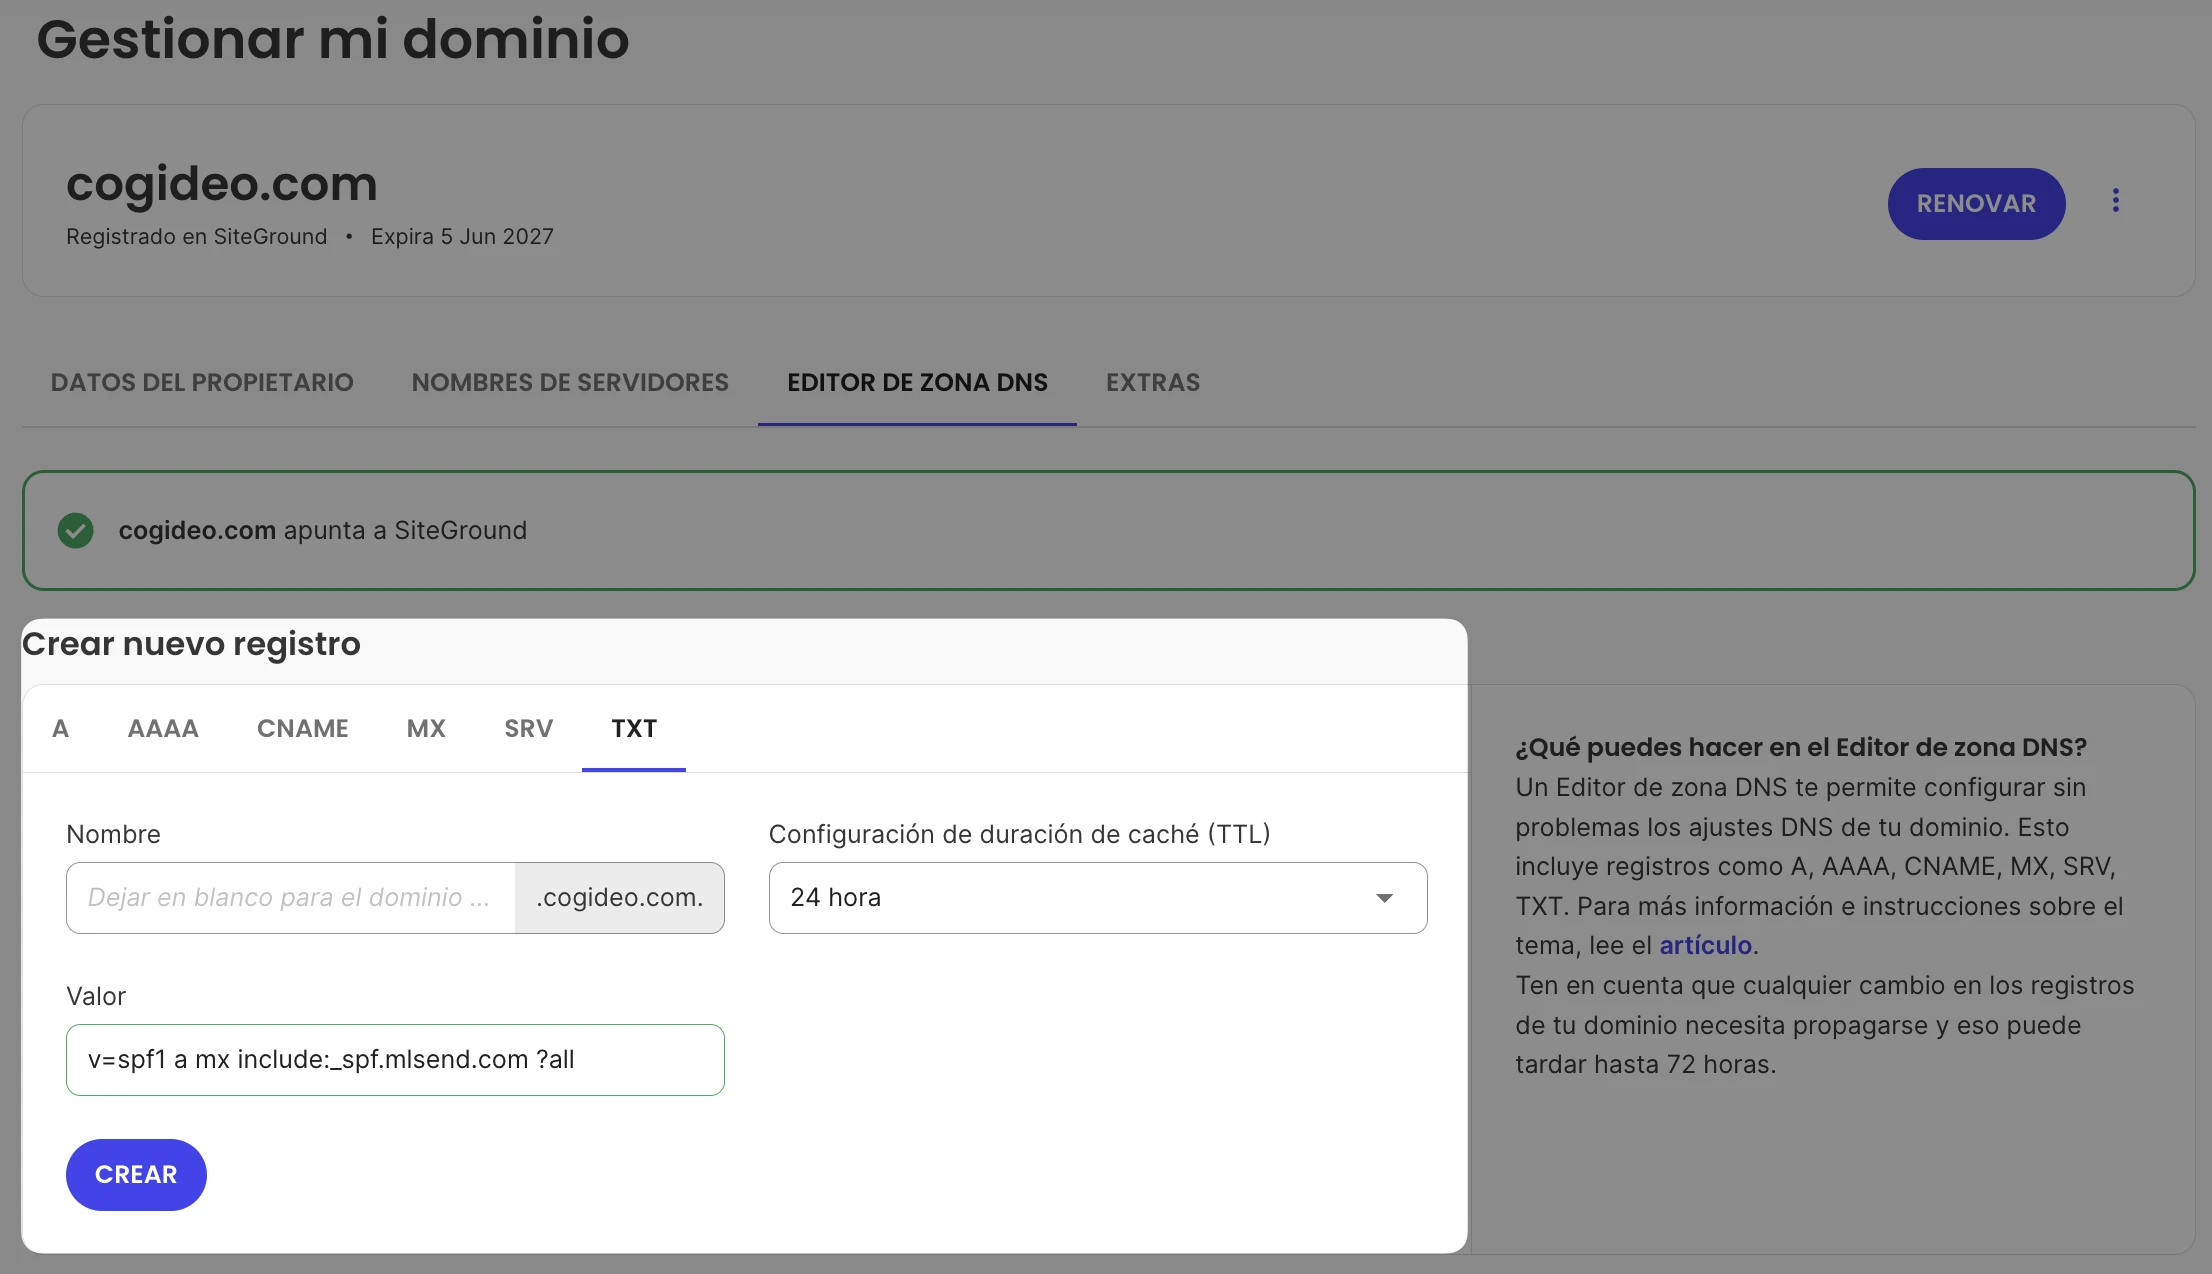Select the MX record tab
The image size is (2212, 1274).
[x=426, y=729]
